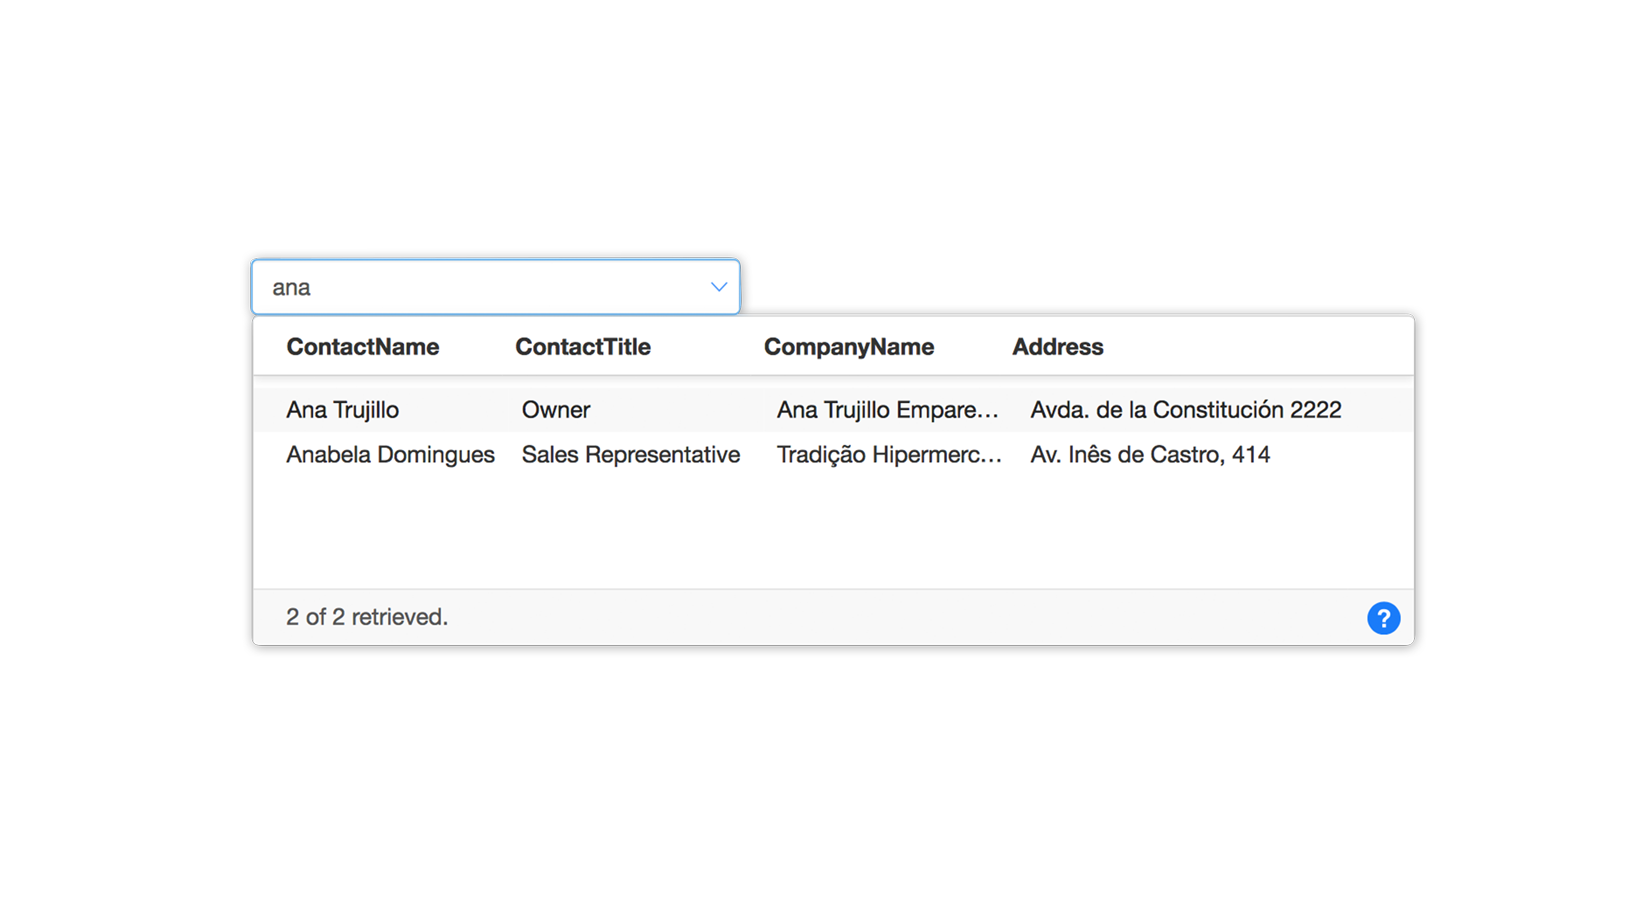The image size is (1640, 900).
Task: Click the Owner title cell
Action: click(556, 410)
